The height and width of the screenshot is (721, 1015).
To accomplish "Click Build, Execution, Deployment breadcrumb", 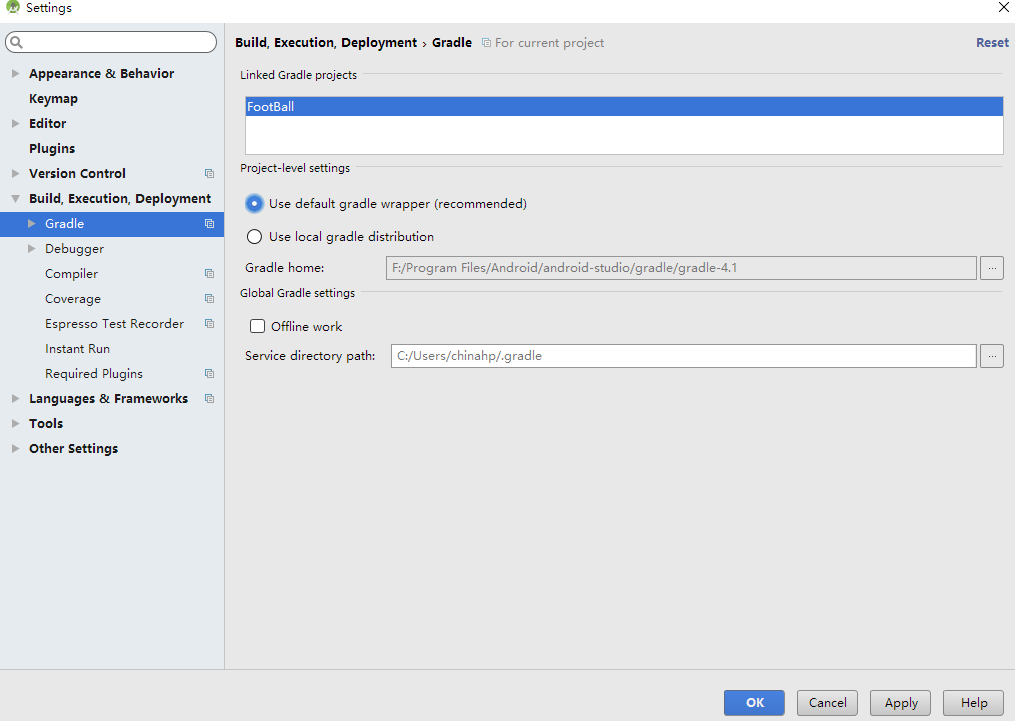I will coord(326,43).
